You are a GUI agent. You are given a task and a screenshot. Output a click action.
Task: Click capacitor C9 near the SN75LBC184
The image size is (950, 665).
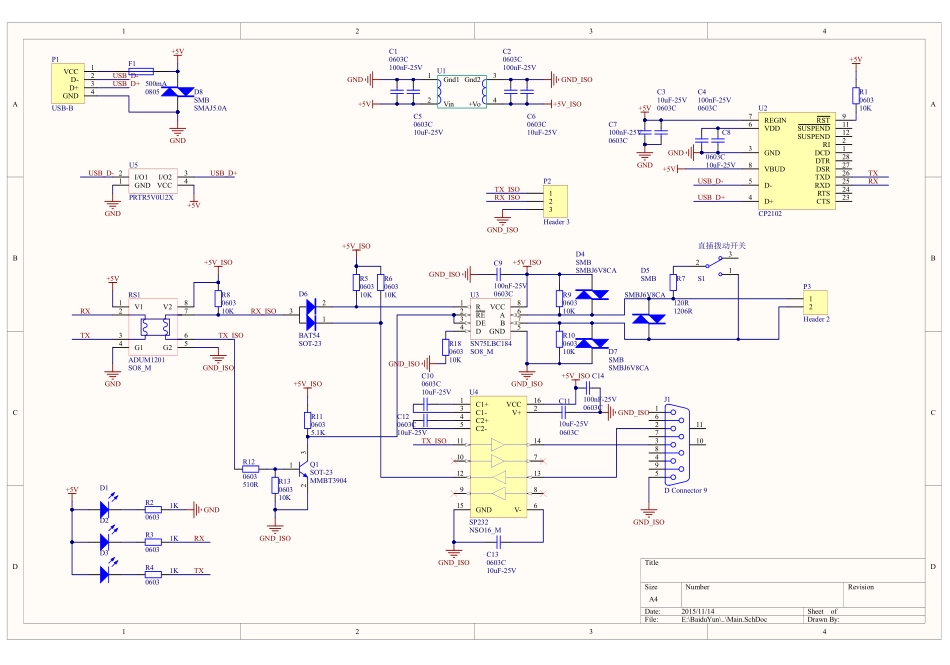[x=499, y=274]
